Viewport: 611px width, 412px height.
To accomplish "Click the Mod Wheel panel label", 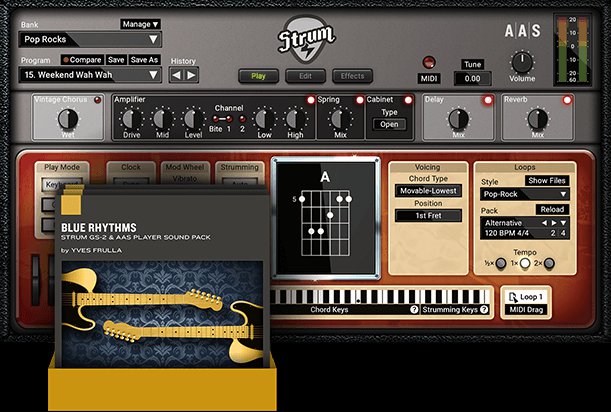I will (185, 167).
